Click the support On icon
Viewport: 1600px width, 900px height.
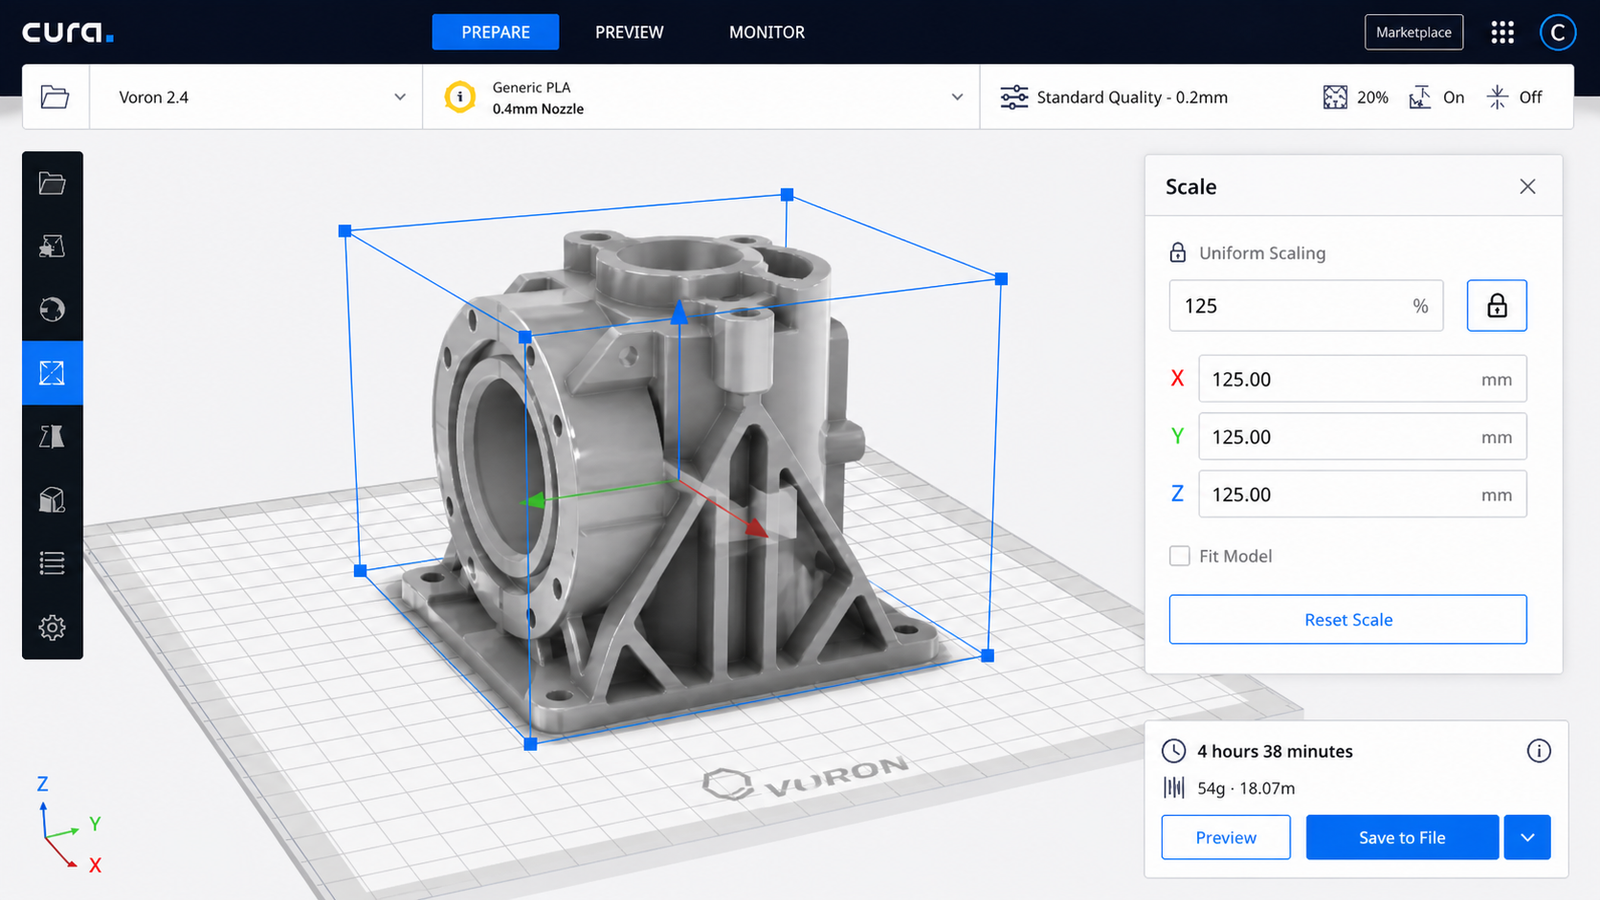tap(1420, 97)
